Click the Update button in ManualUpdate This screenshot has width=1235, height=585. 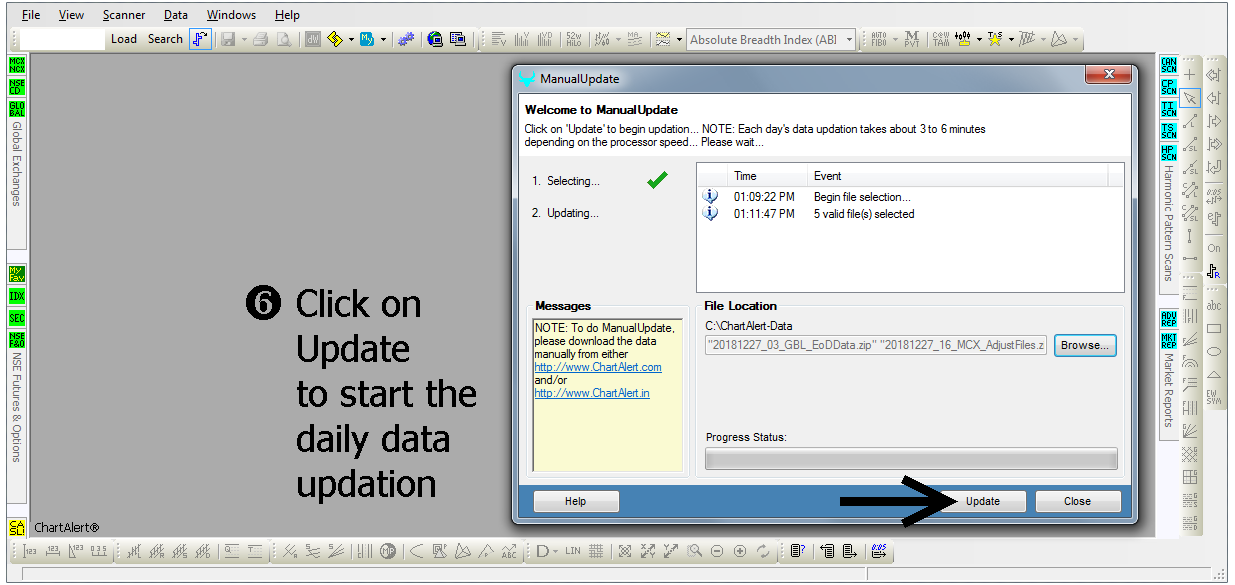coord(982,501)
